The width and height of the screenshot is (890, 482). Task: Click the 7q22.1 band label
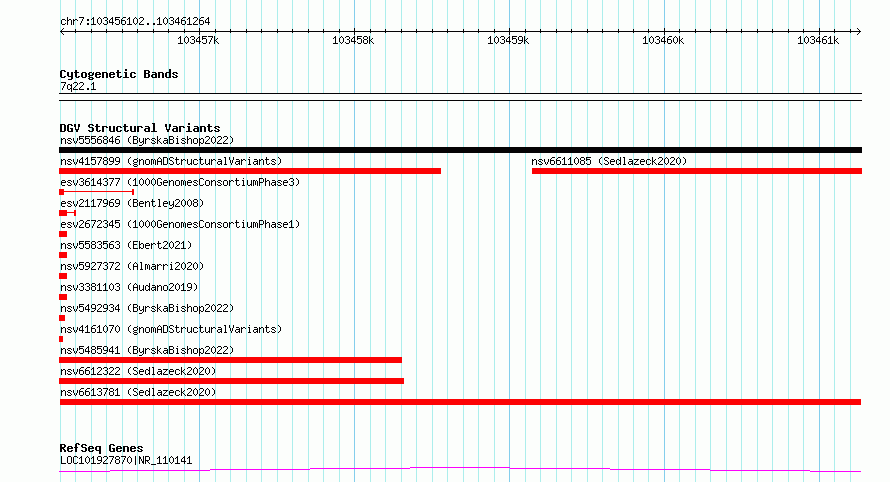(x=78, y=86)
